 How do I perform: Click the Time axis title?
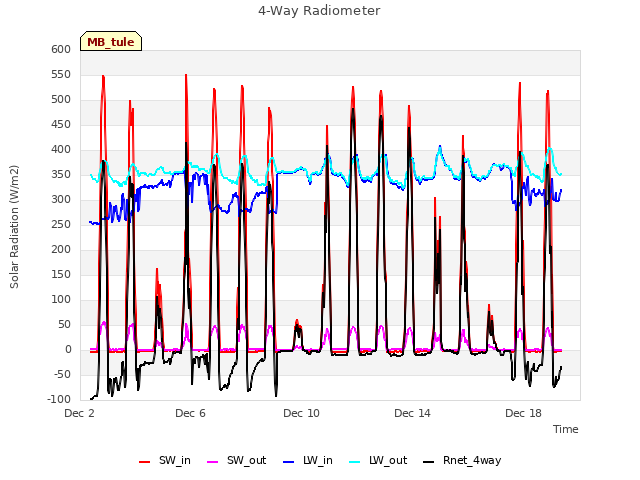click(x=566, y=429)
